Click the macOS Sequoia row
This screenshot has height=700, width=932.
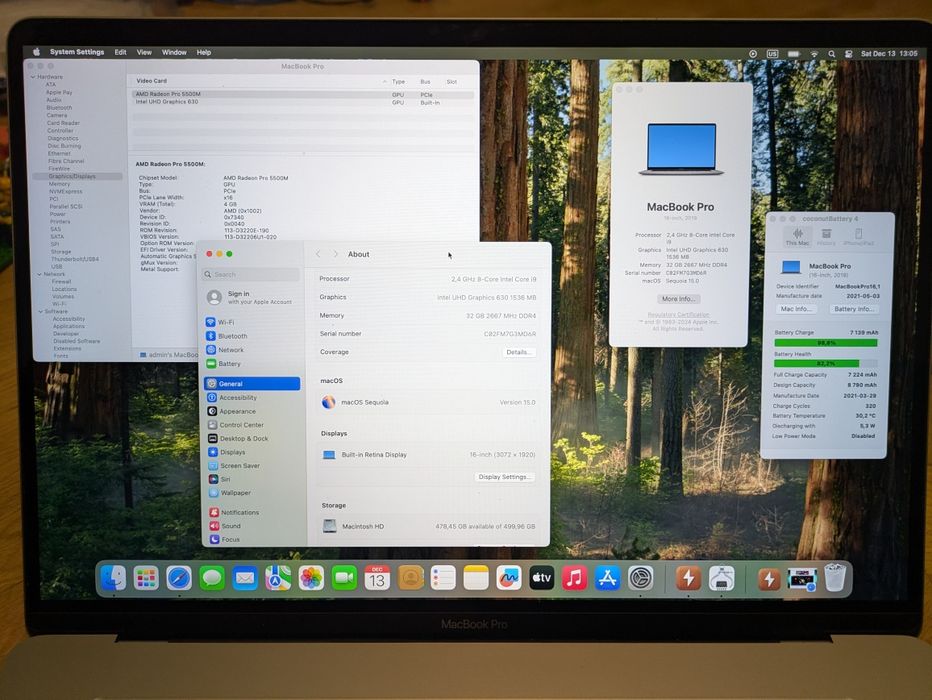pos(429,402)
